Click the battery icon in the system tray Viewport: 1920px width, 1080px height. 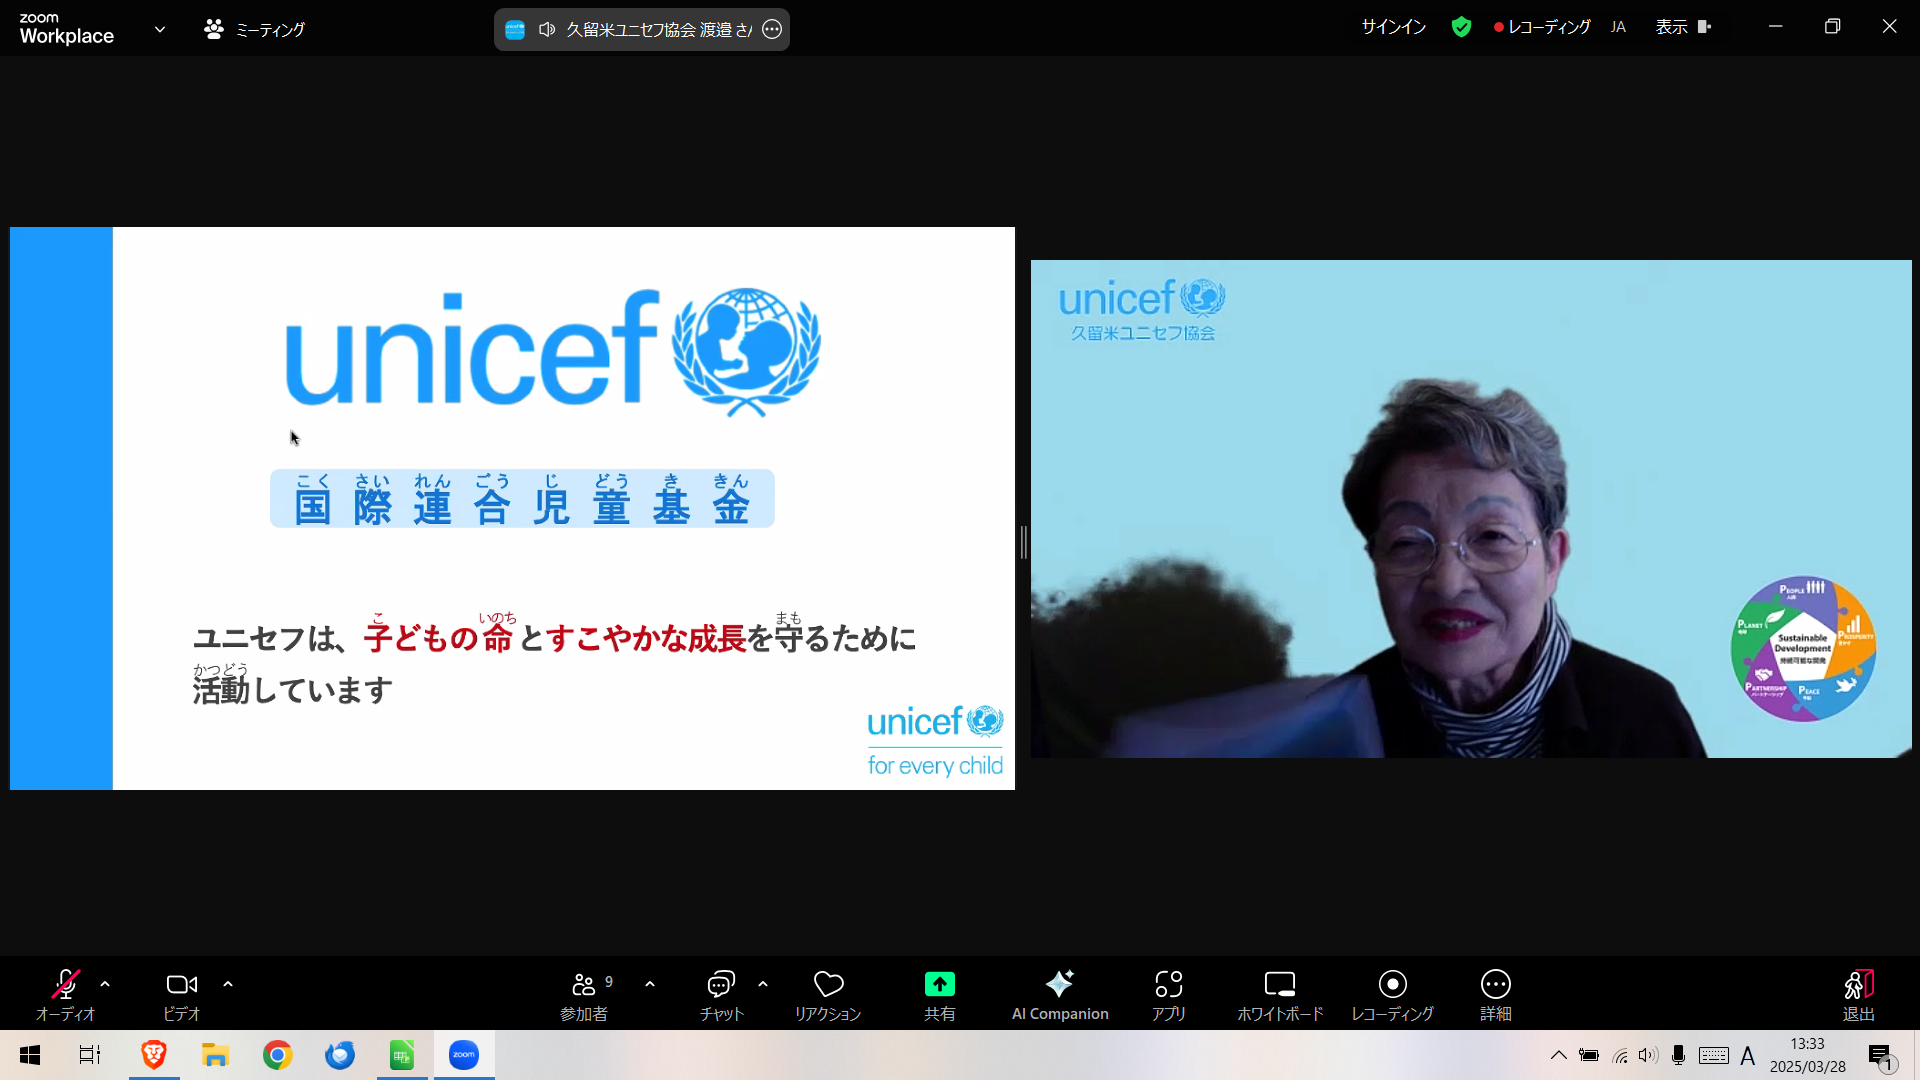[x=1589, y=1055]
